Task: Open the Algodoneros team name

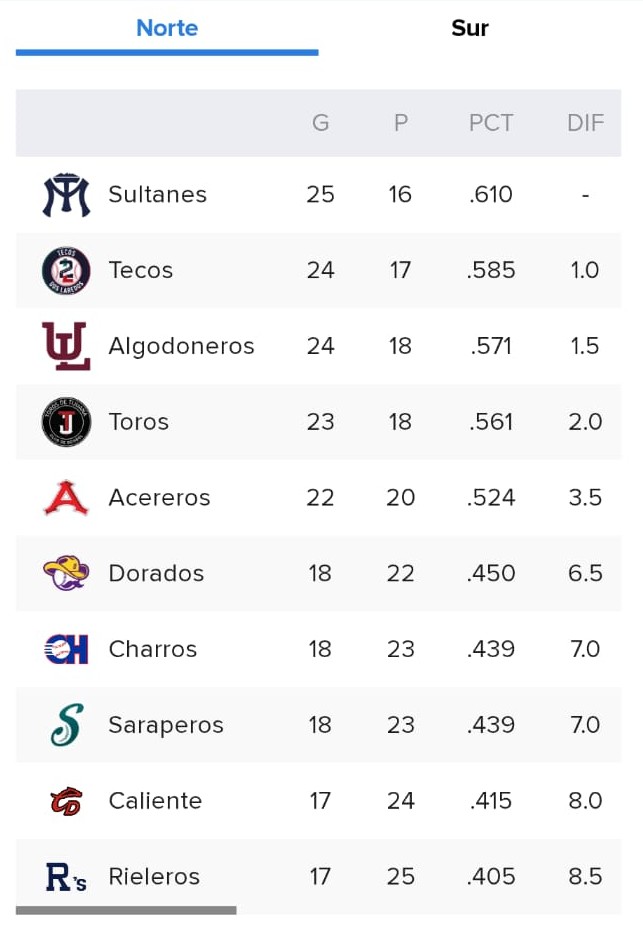Action: click(x=181, y=346)
